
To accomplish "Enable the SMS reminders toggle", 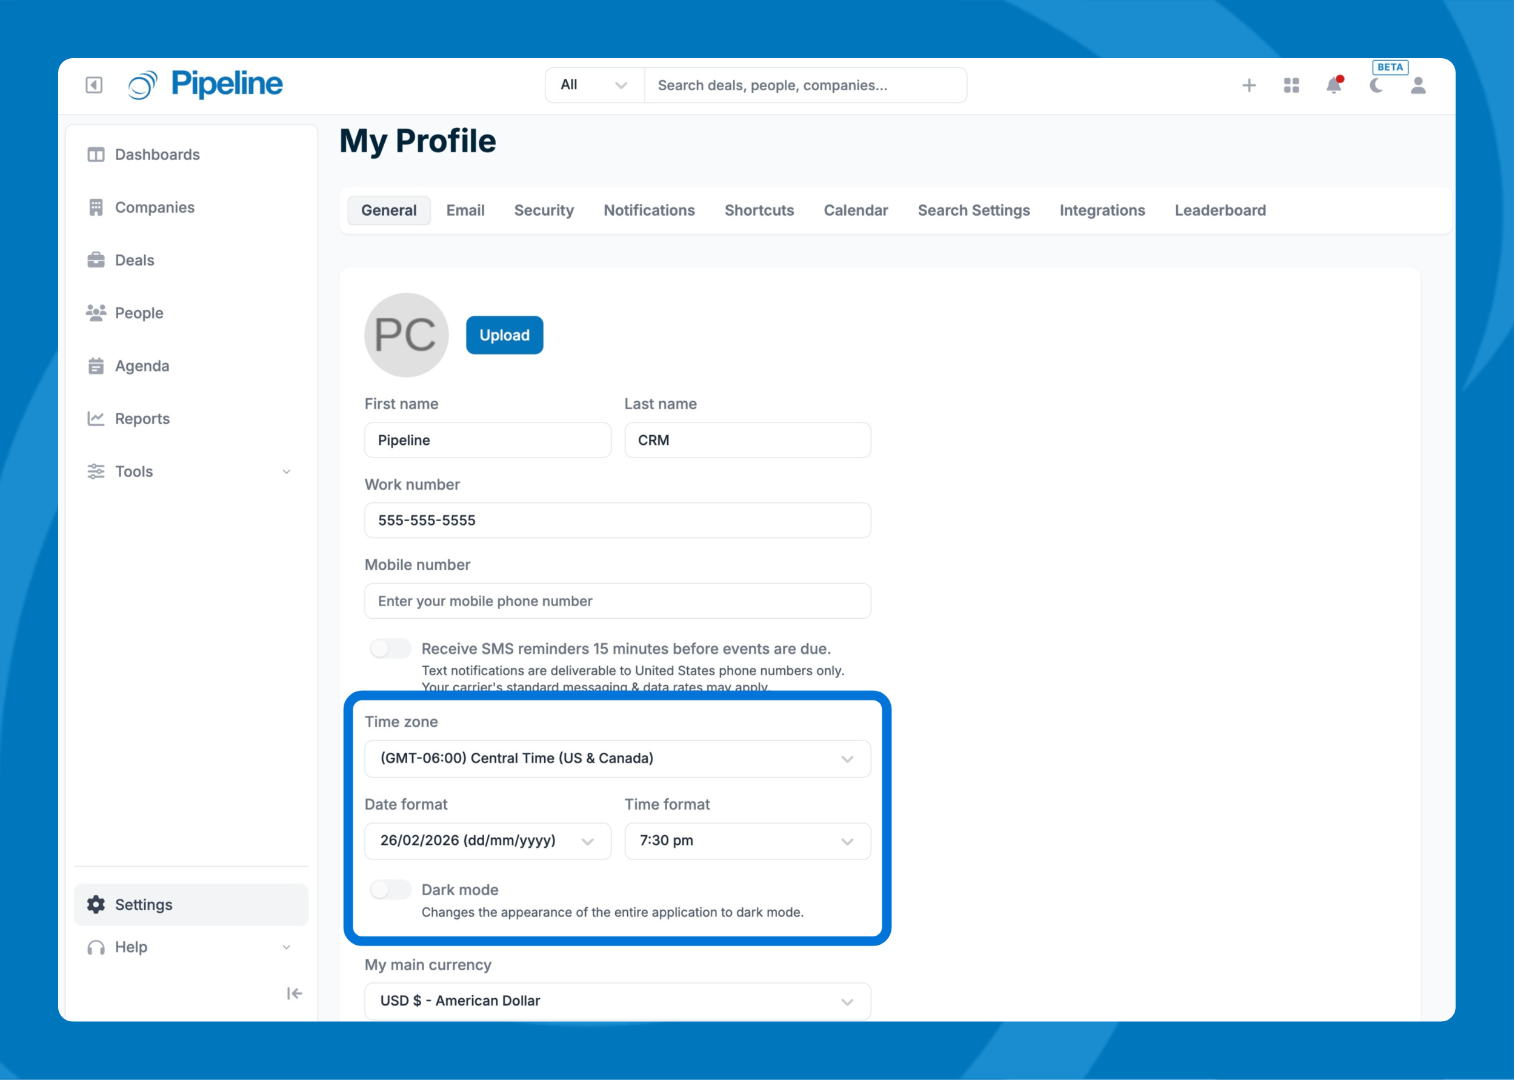I will [390, 649].
